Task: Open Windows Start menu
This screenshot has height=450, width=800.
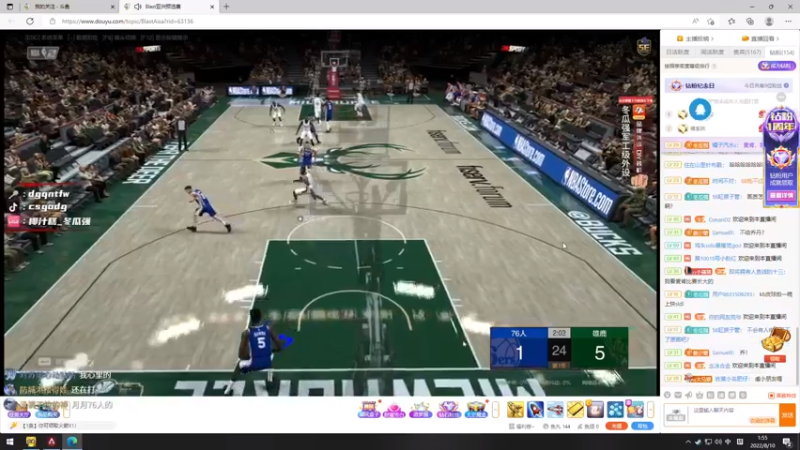Action: 10,442
